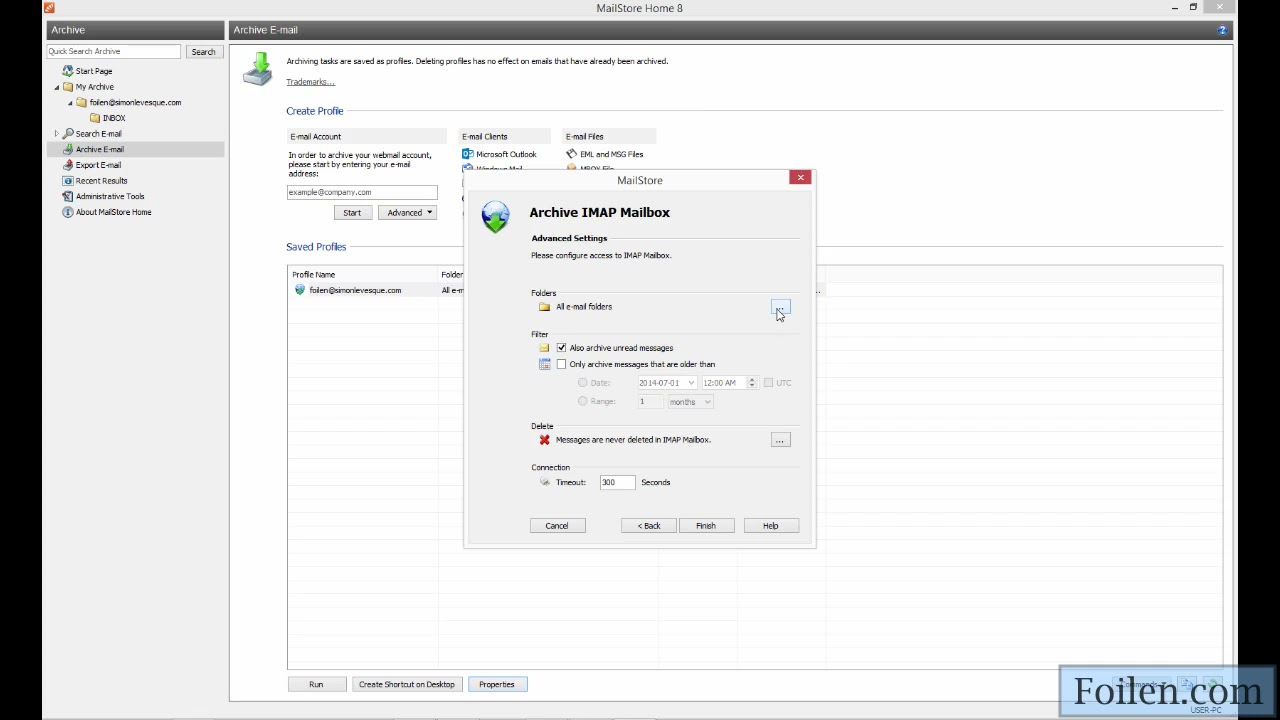Click the EML and MSG Files link
Image resolution: width=1280 pixels, height=720 pixels.
coord(612,154)
